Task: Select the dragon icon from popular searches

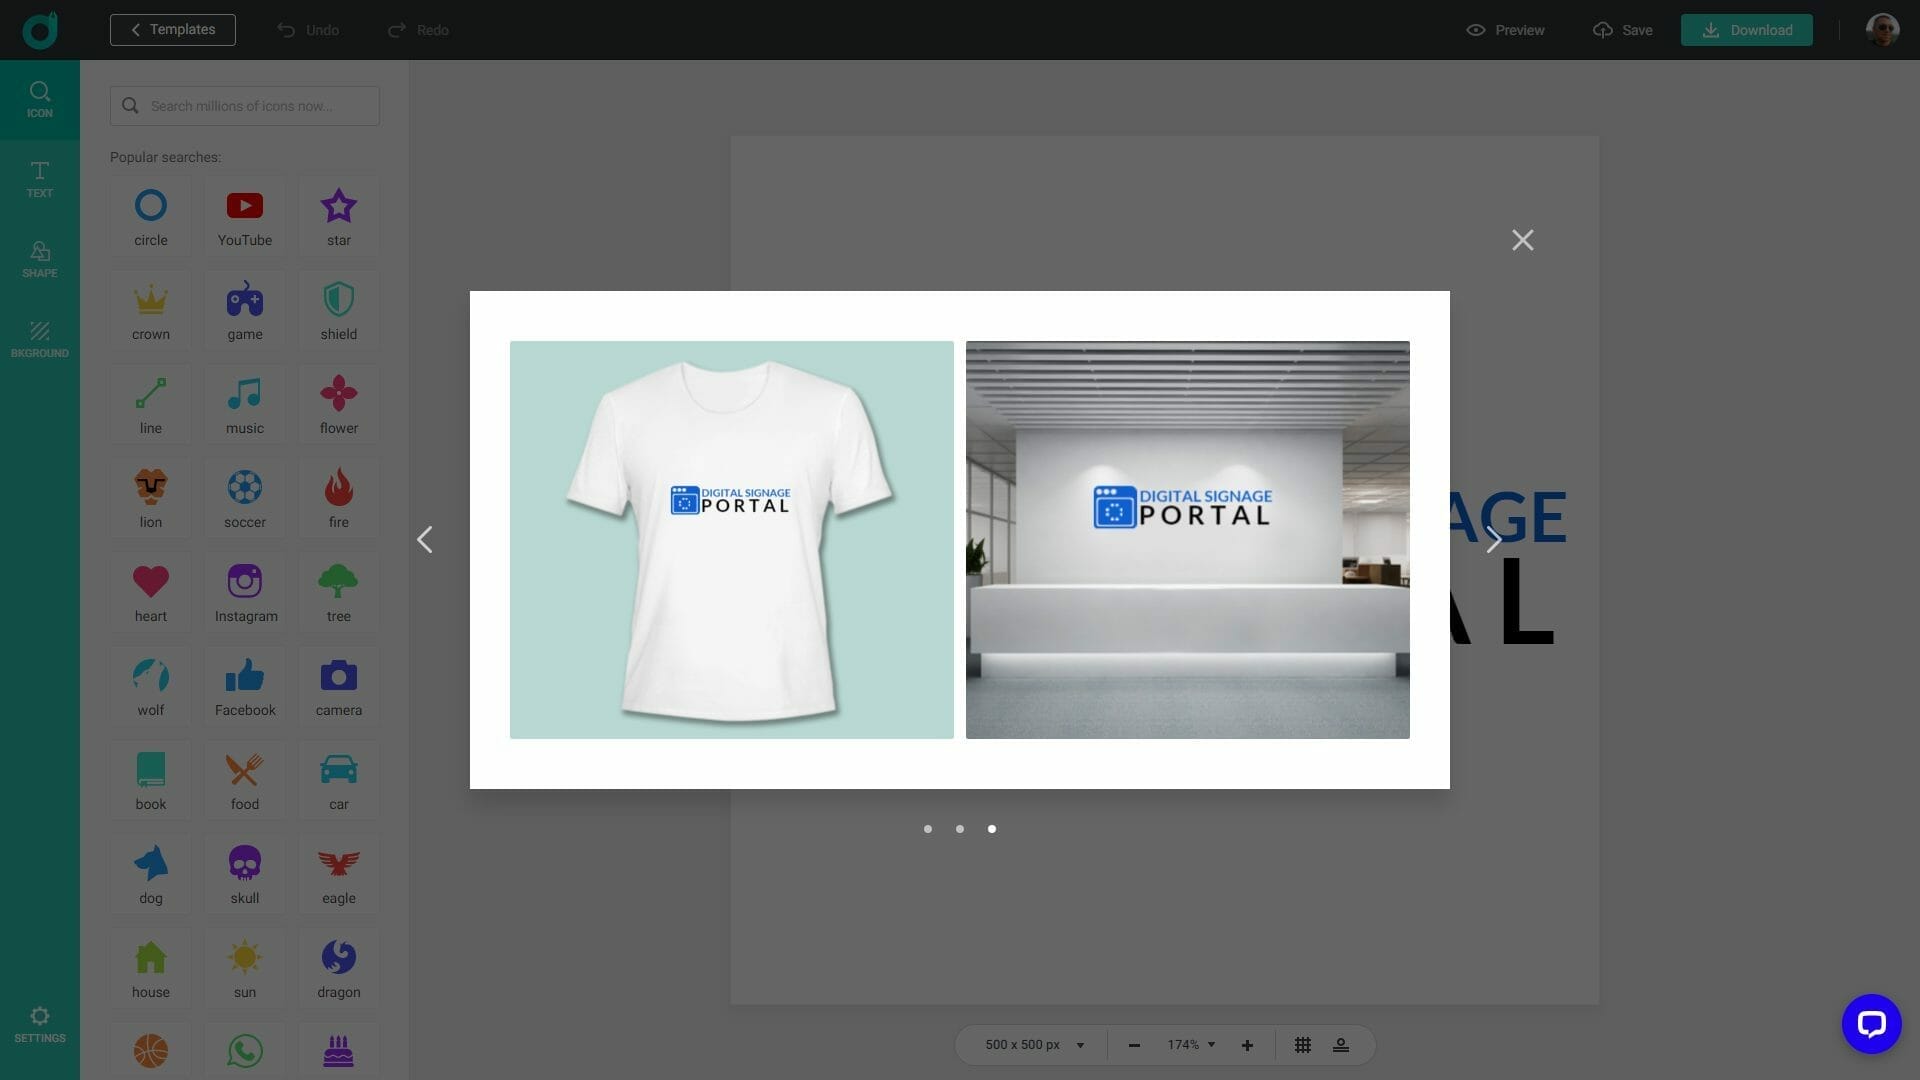Action: tap(338, 967)
